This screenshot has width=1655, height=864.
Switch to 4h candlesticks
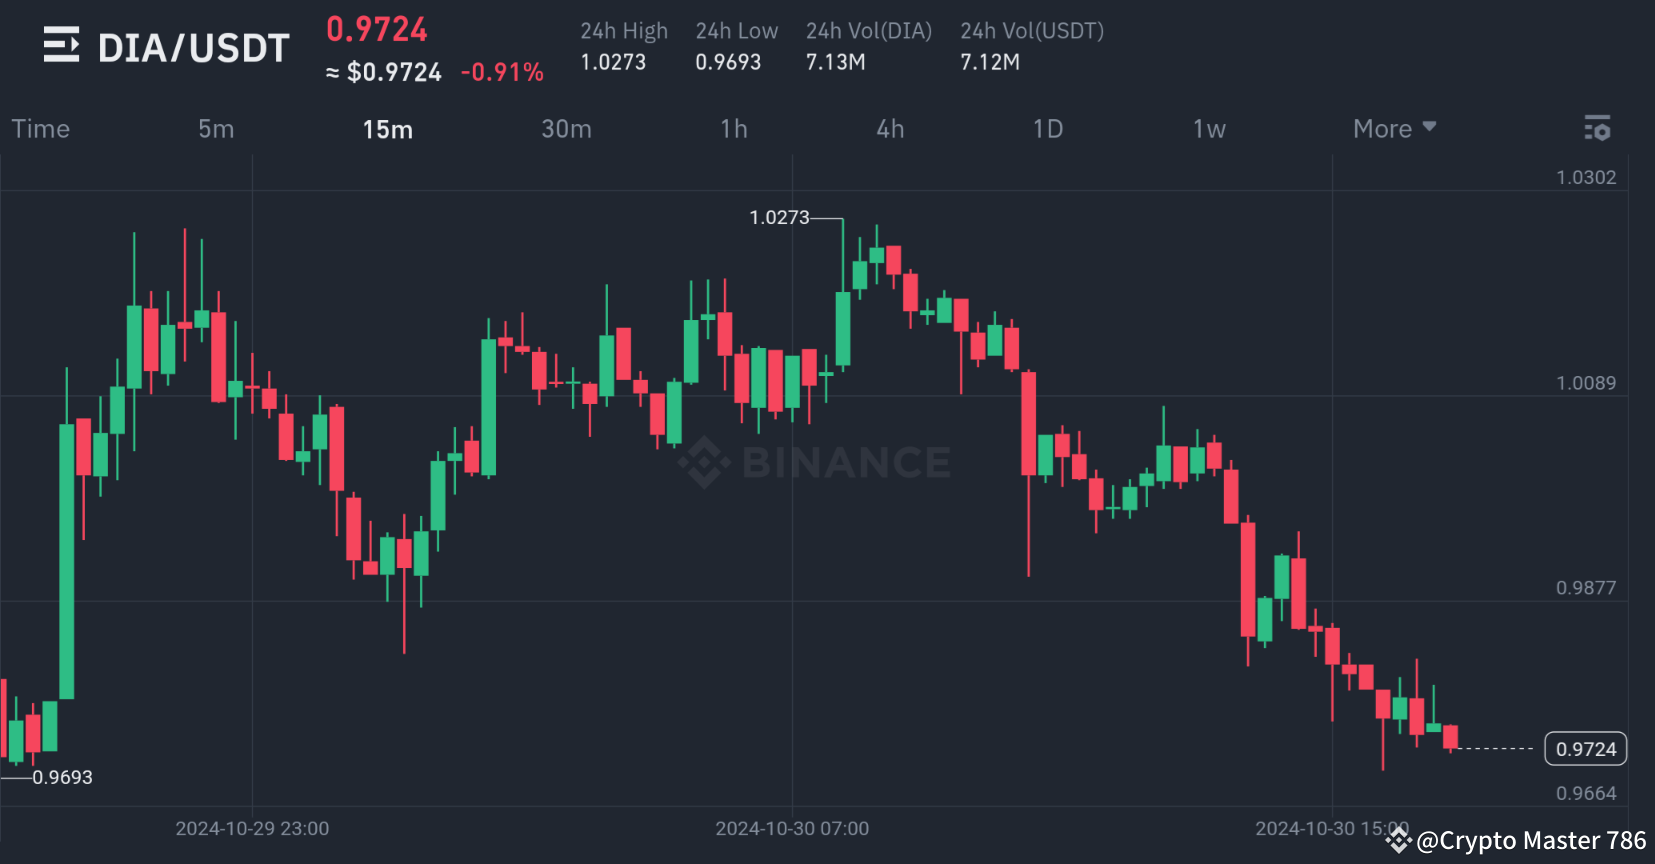click(890, 128)
